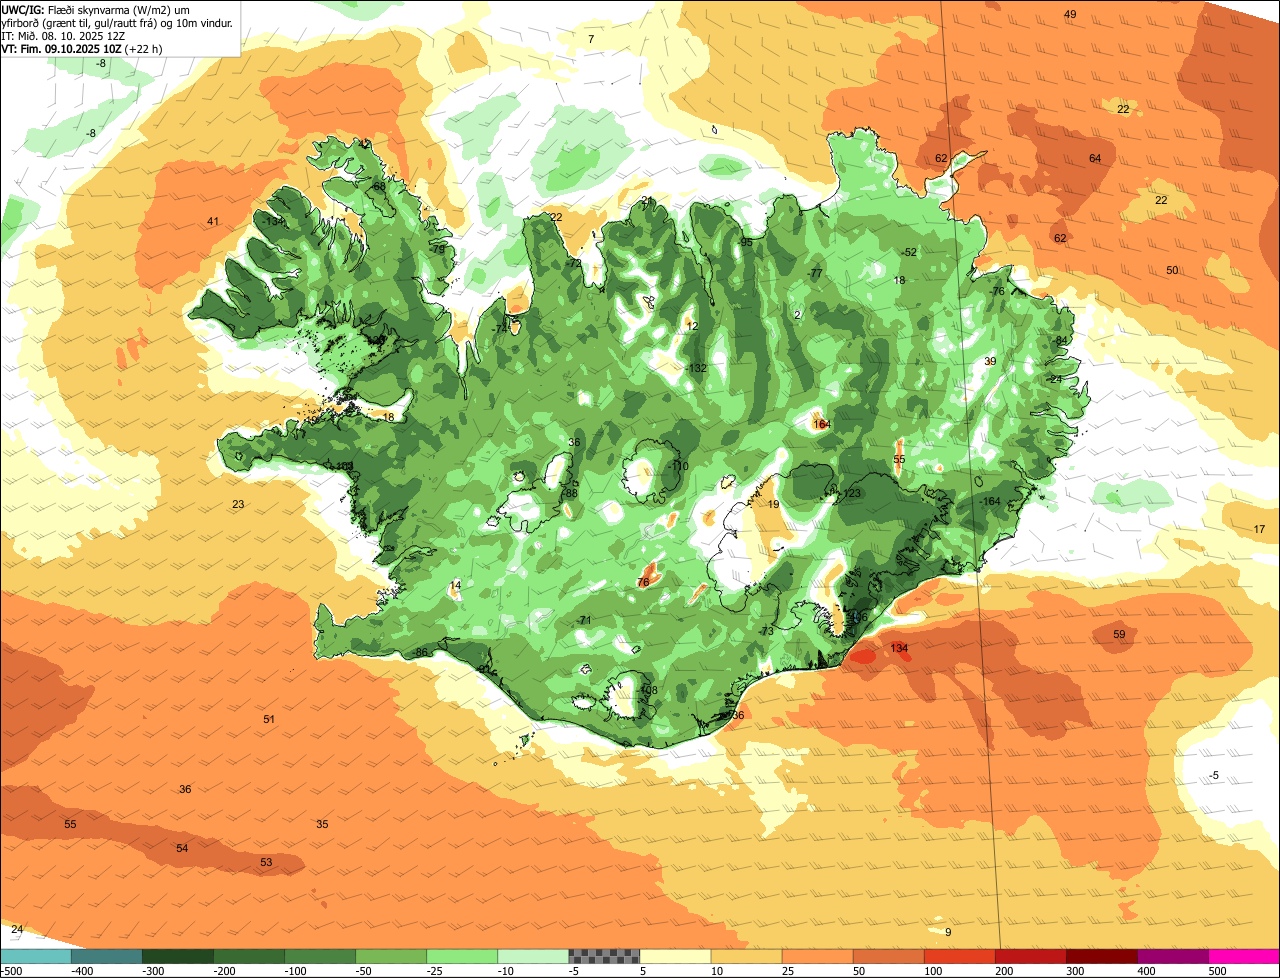Click the value '59' over the sea
Screen dimensions: 1280x978
click(1119, 634)
